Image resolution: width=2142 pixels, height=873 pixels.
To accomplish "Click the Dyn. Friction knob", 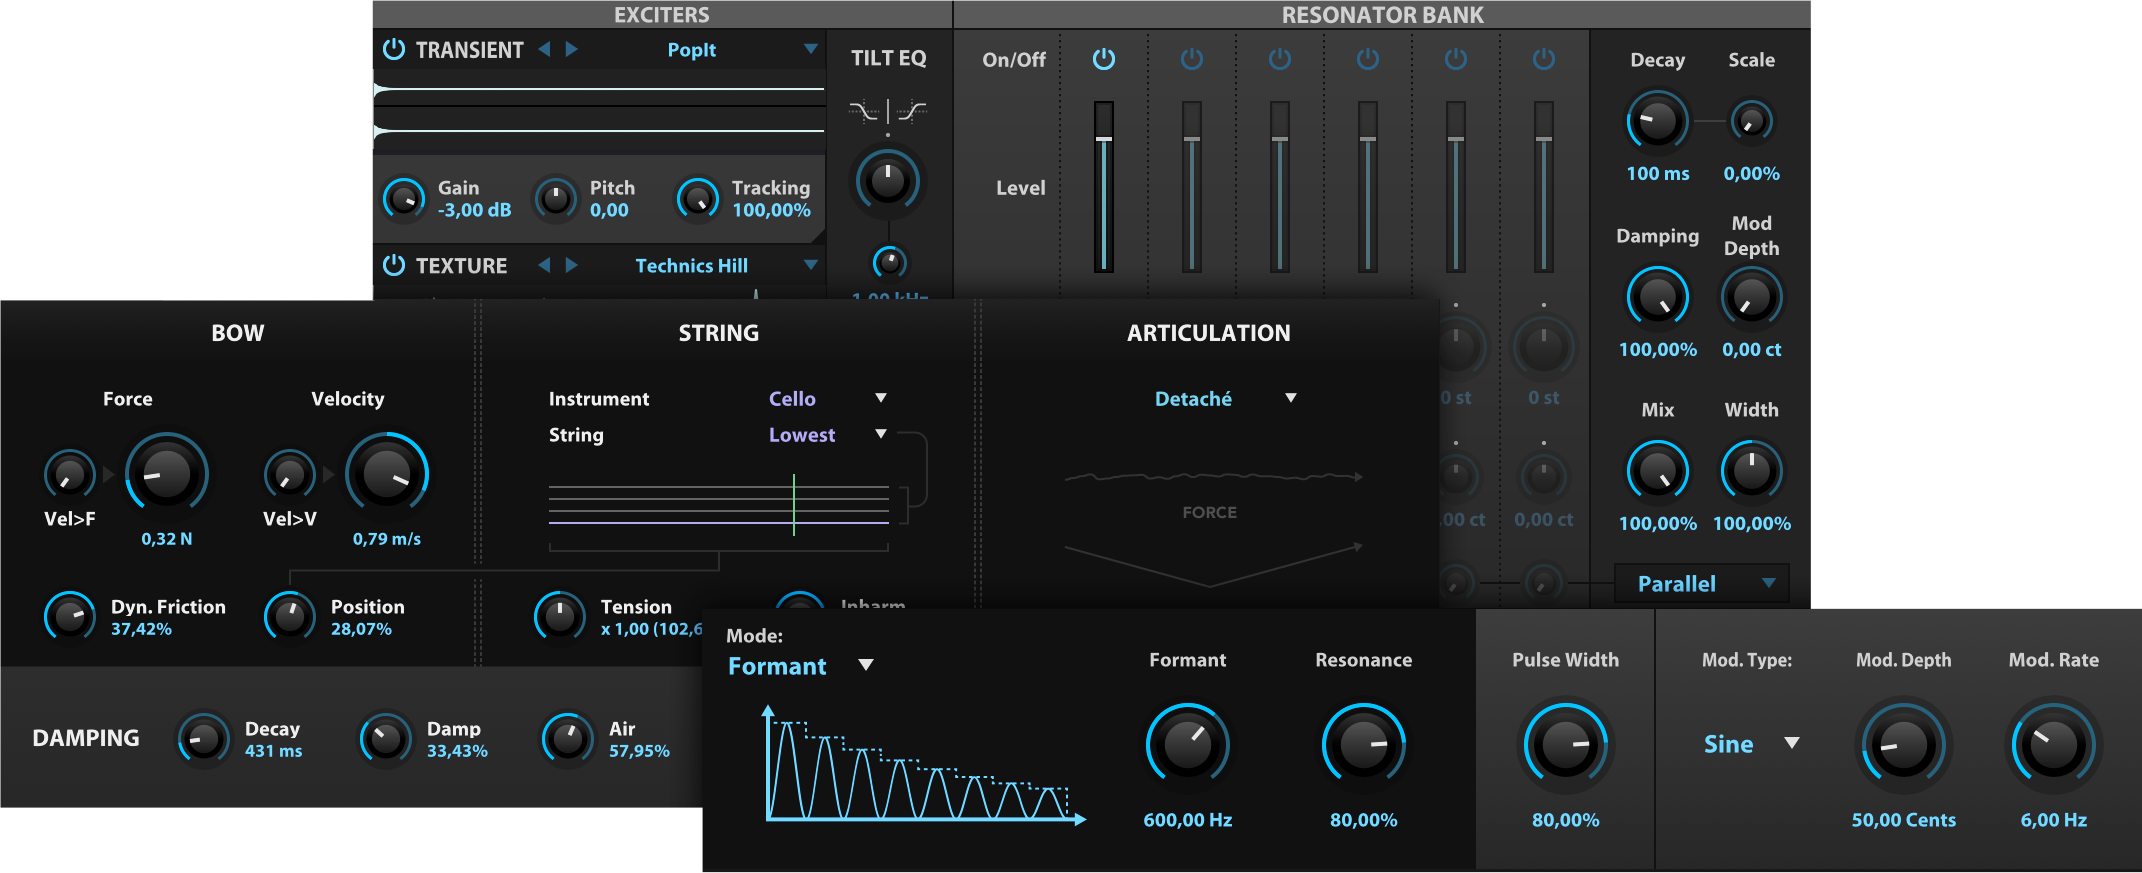I will [69, 617].
